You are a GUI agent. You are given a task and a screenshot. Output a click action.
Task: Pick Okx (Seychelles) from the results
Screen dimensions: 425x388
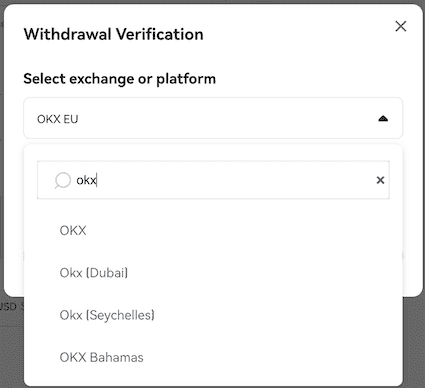213,315
